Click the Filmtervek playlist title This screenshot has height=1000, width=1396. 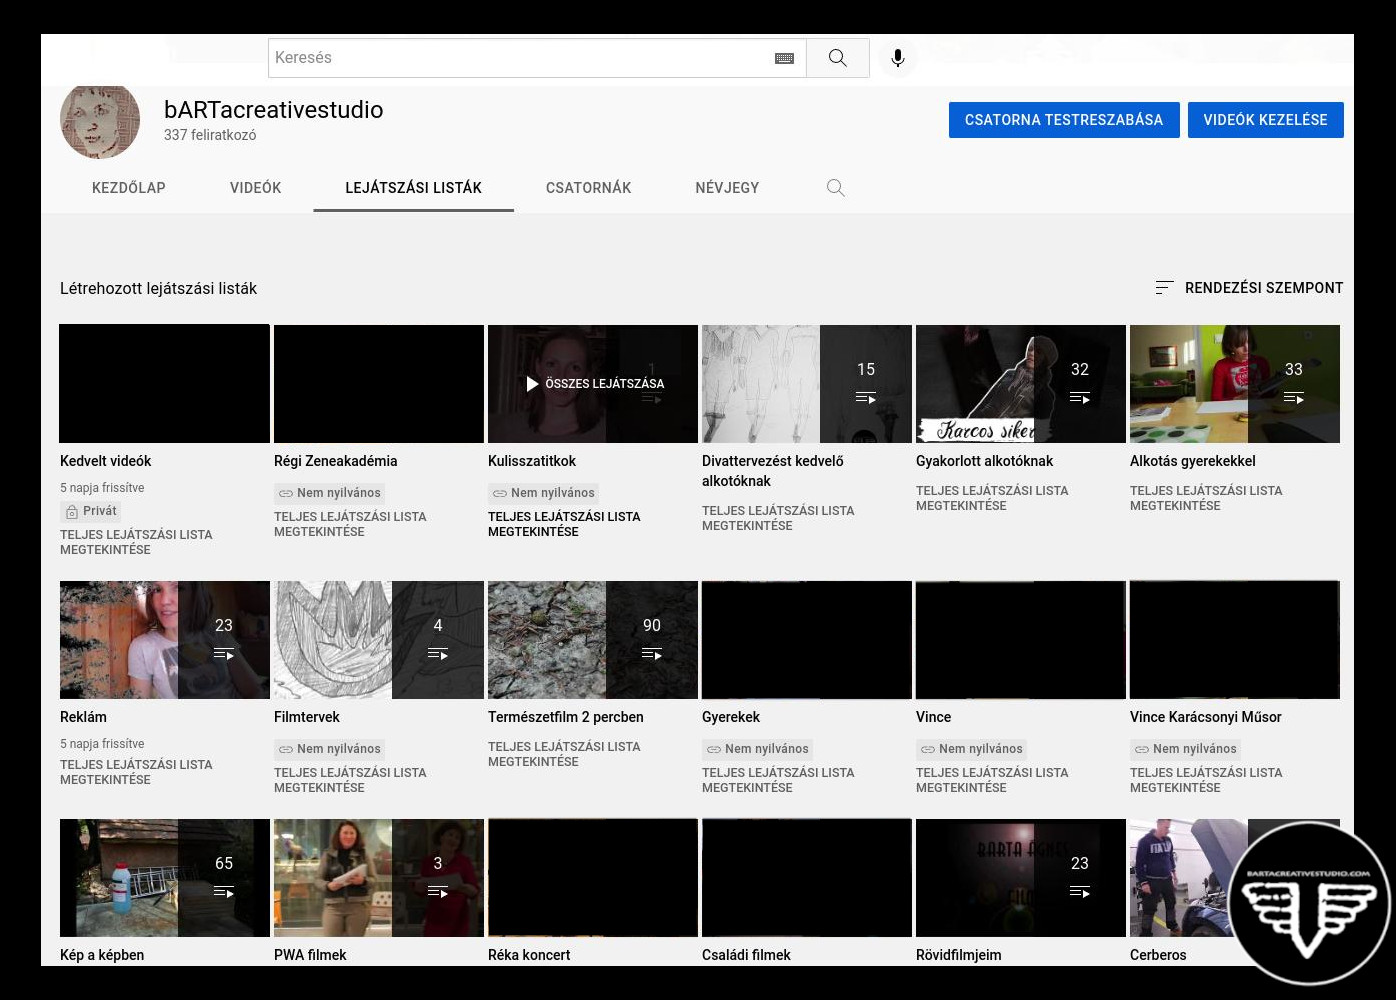pyautogui.click(x=307, y=717)
